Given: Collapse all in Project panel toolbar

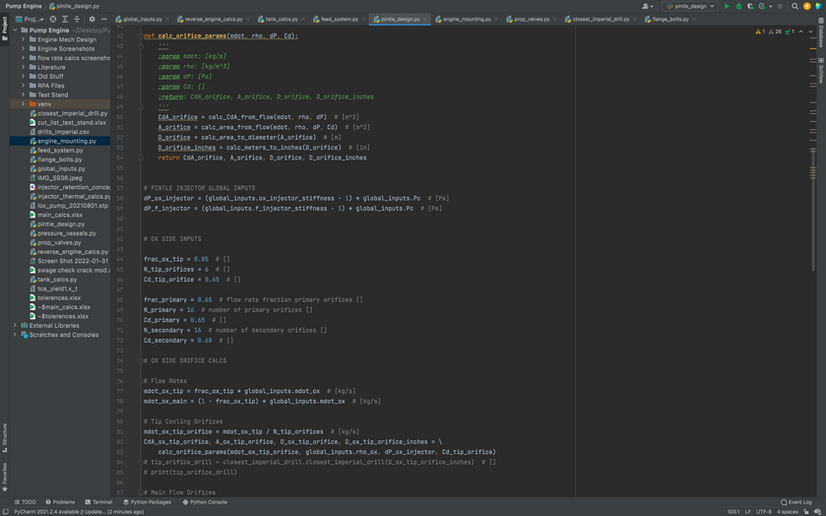Looking at the screenshot, I should point(77,19).
